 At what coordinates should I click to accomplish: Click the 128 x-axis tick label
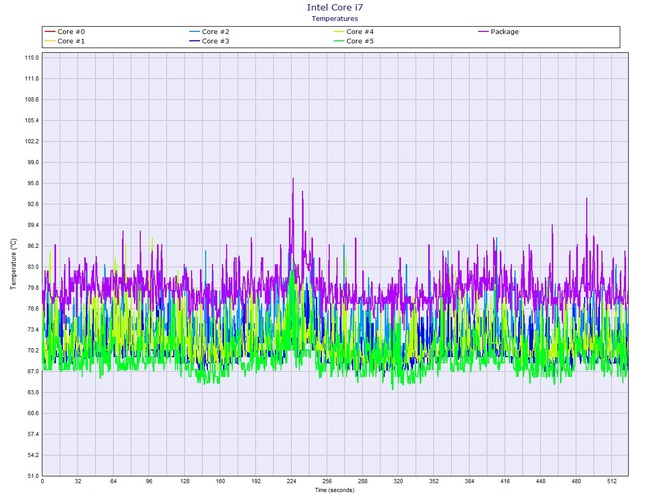pyautogui.click(x=185, y=481)
